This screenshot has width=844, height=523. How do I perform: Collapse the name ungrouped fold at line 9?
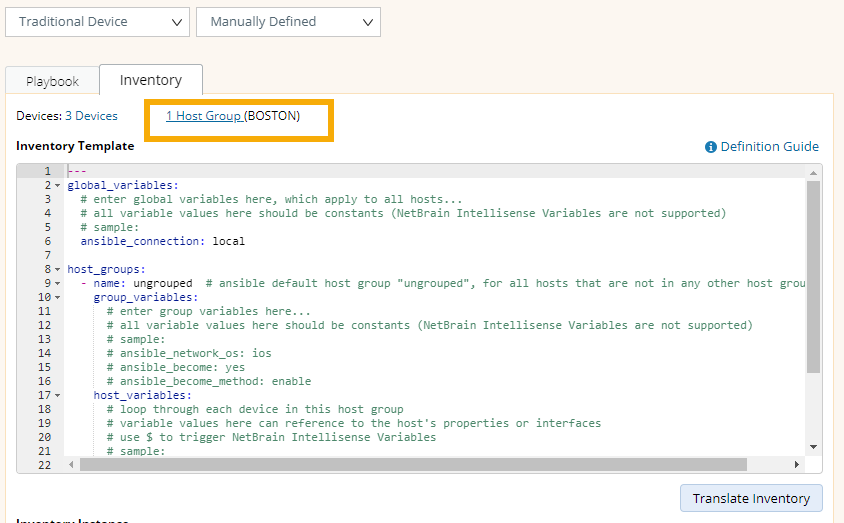pos(57,284)
